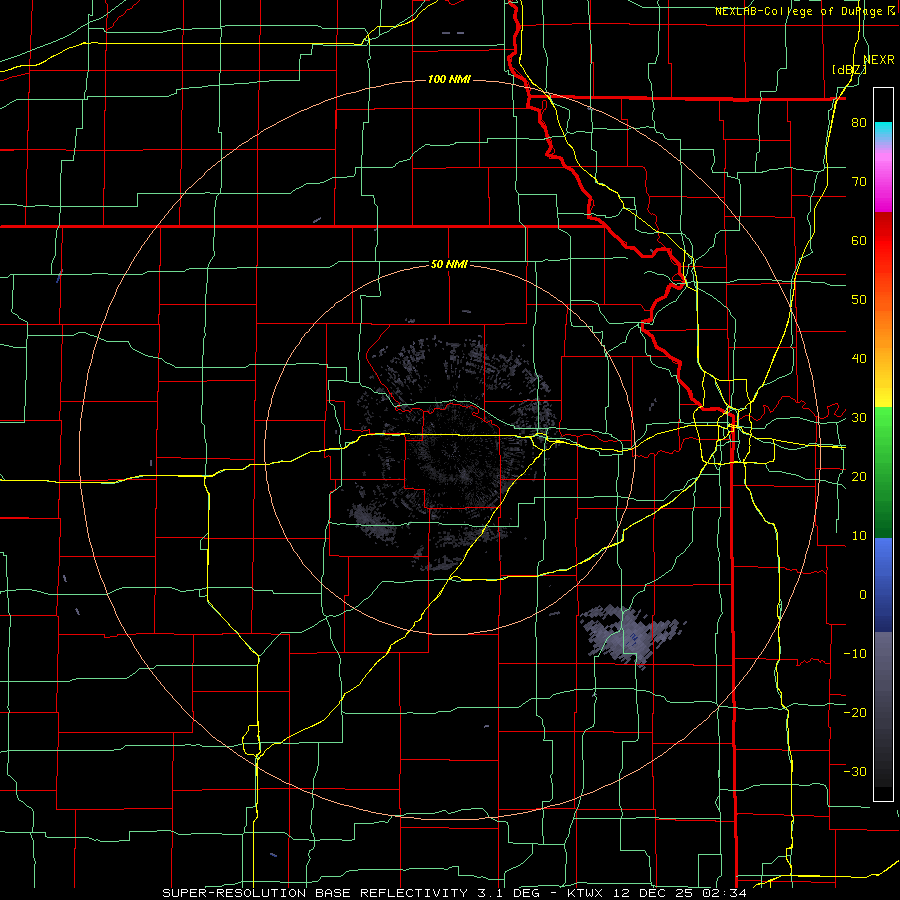
Task: Click the 60 dBZ scale value
Action: point(859,241)
